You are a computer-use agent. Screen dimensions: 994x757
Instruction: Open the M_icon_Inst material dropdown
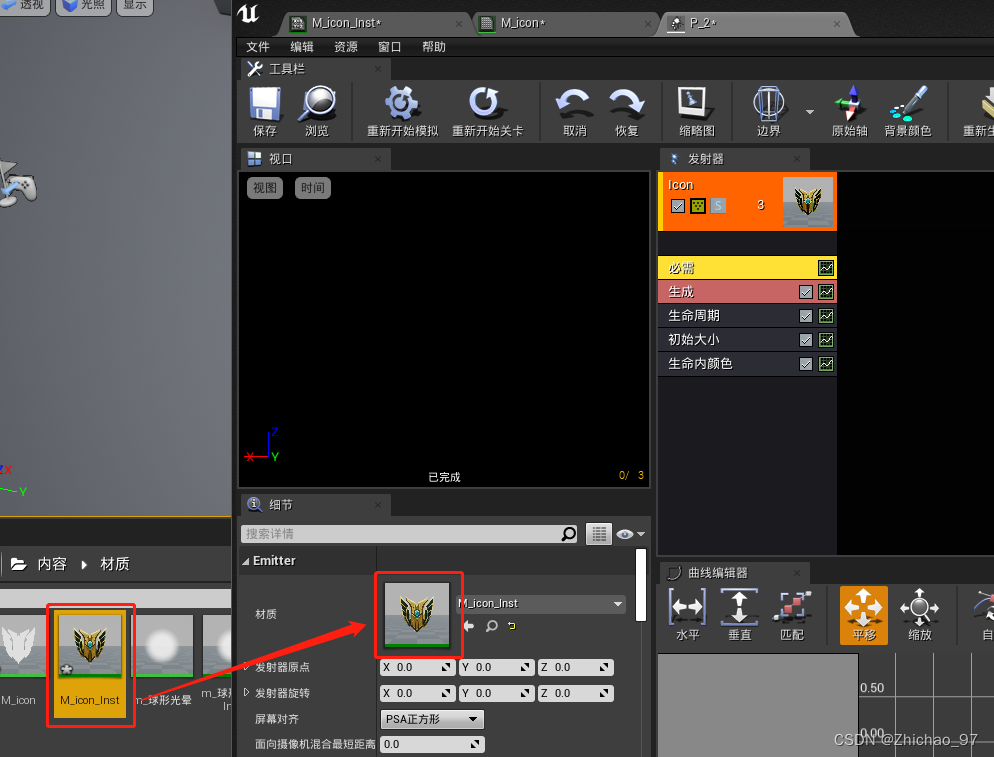coord(541,604)
